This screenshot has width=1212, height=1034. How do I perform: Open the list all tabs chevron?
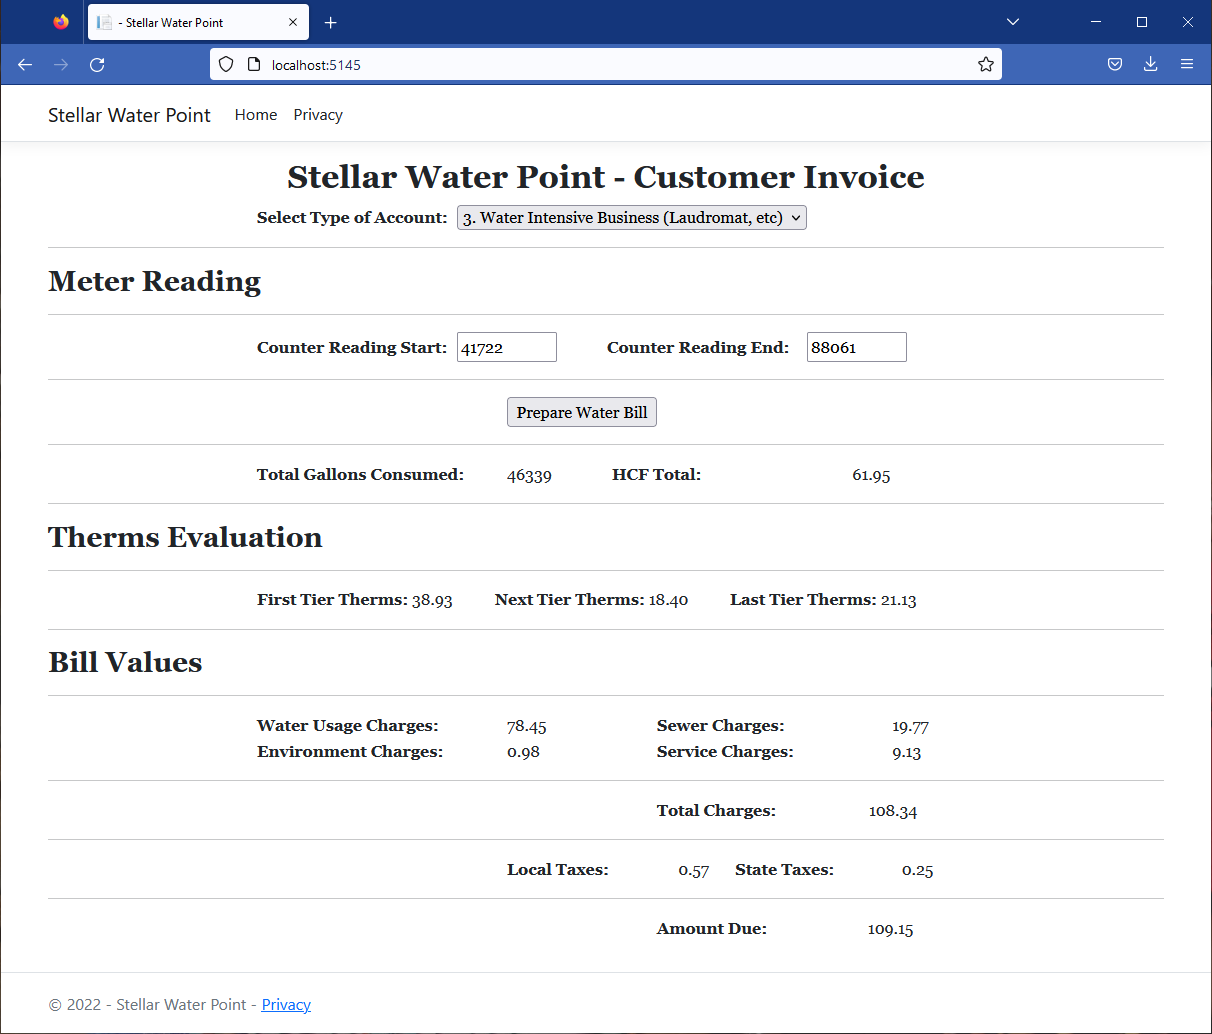(1013, 22)
